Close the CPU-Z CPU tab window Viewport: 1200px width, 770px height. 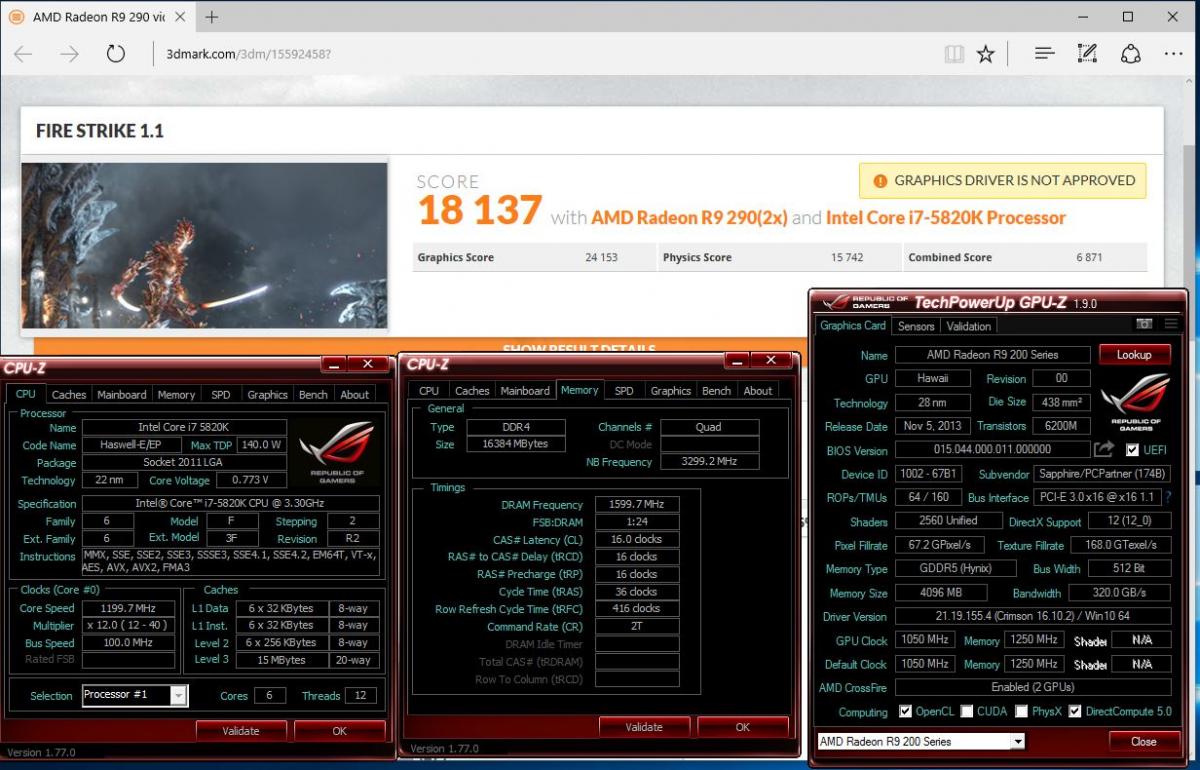[x=368, y=365]
